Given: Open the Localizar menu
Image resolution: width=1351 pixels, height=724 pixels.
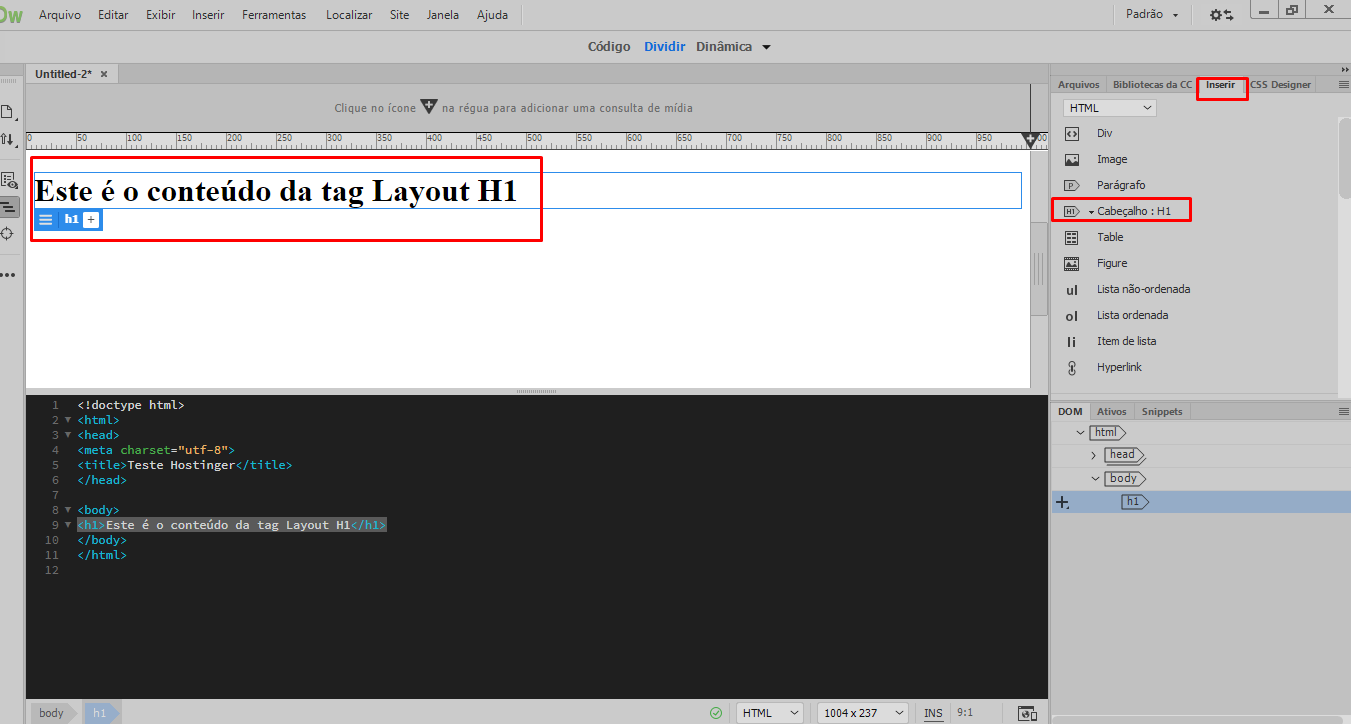Looking at the screenshot, I should tap(349, 15).
